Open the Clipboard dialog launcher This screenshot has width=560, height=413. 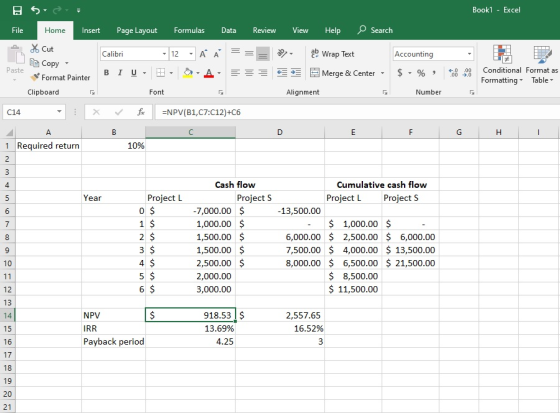[92, 92]
